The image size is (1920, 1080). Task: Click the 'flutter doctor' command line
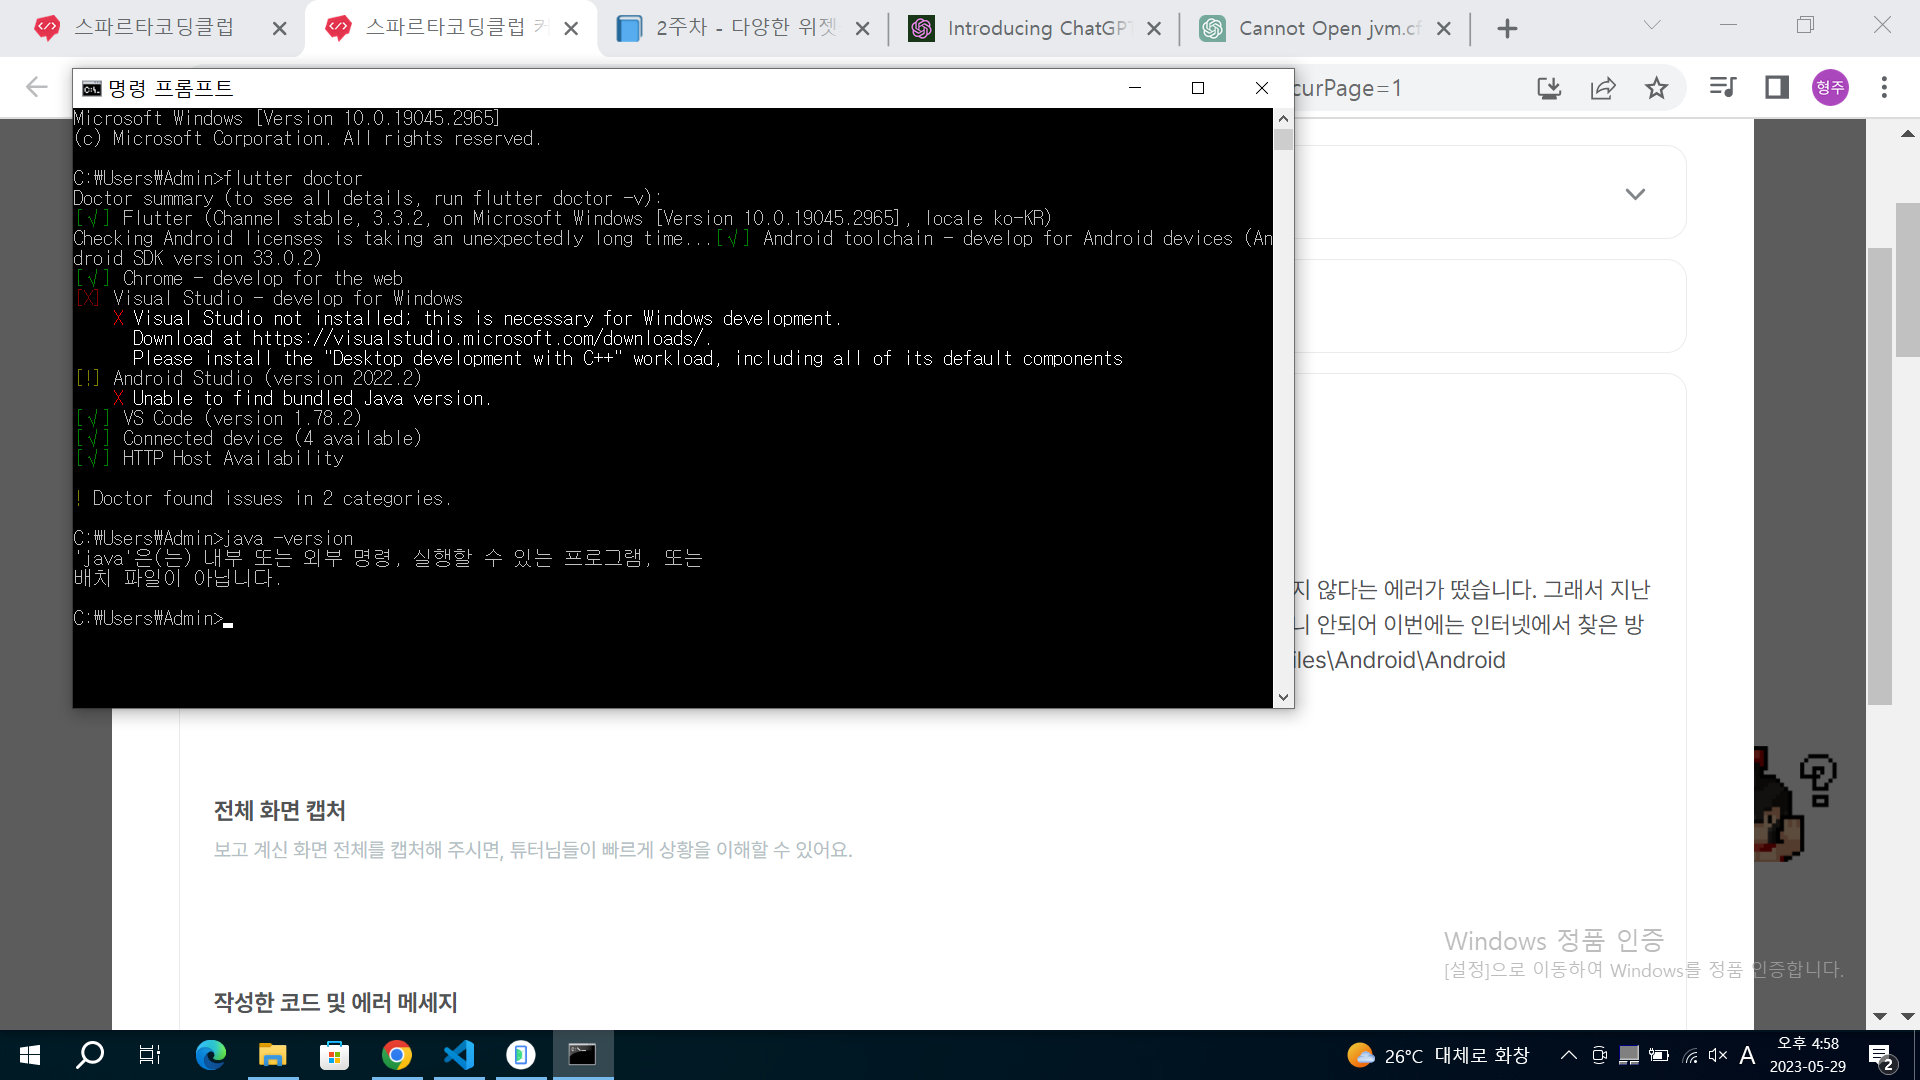[x=218, y=178]
